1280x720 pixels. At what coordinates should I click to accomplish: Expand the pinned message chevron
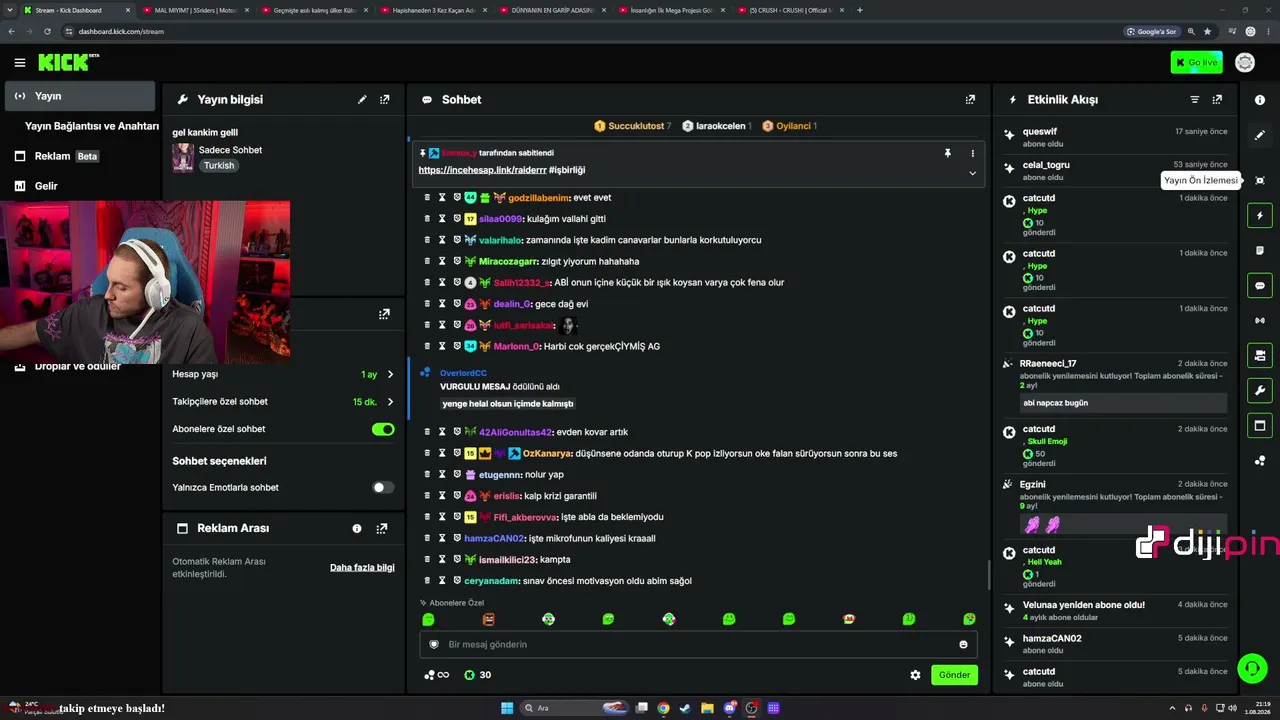coord(972,173)
